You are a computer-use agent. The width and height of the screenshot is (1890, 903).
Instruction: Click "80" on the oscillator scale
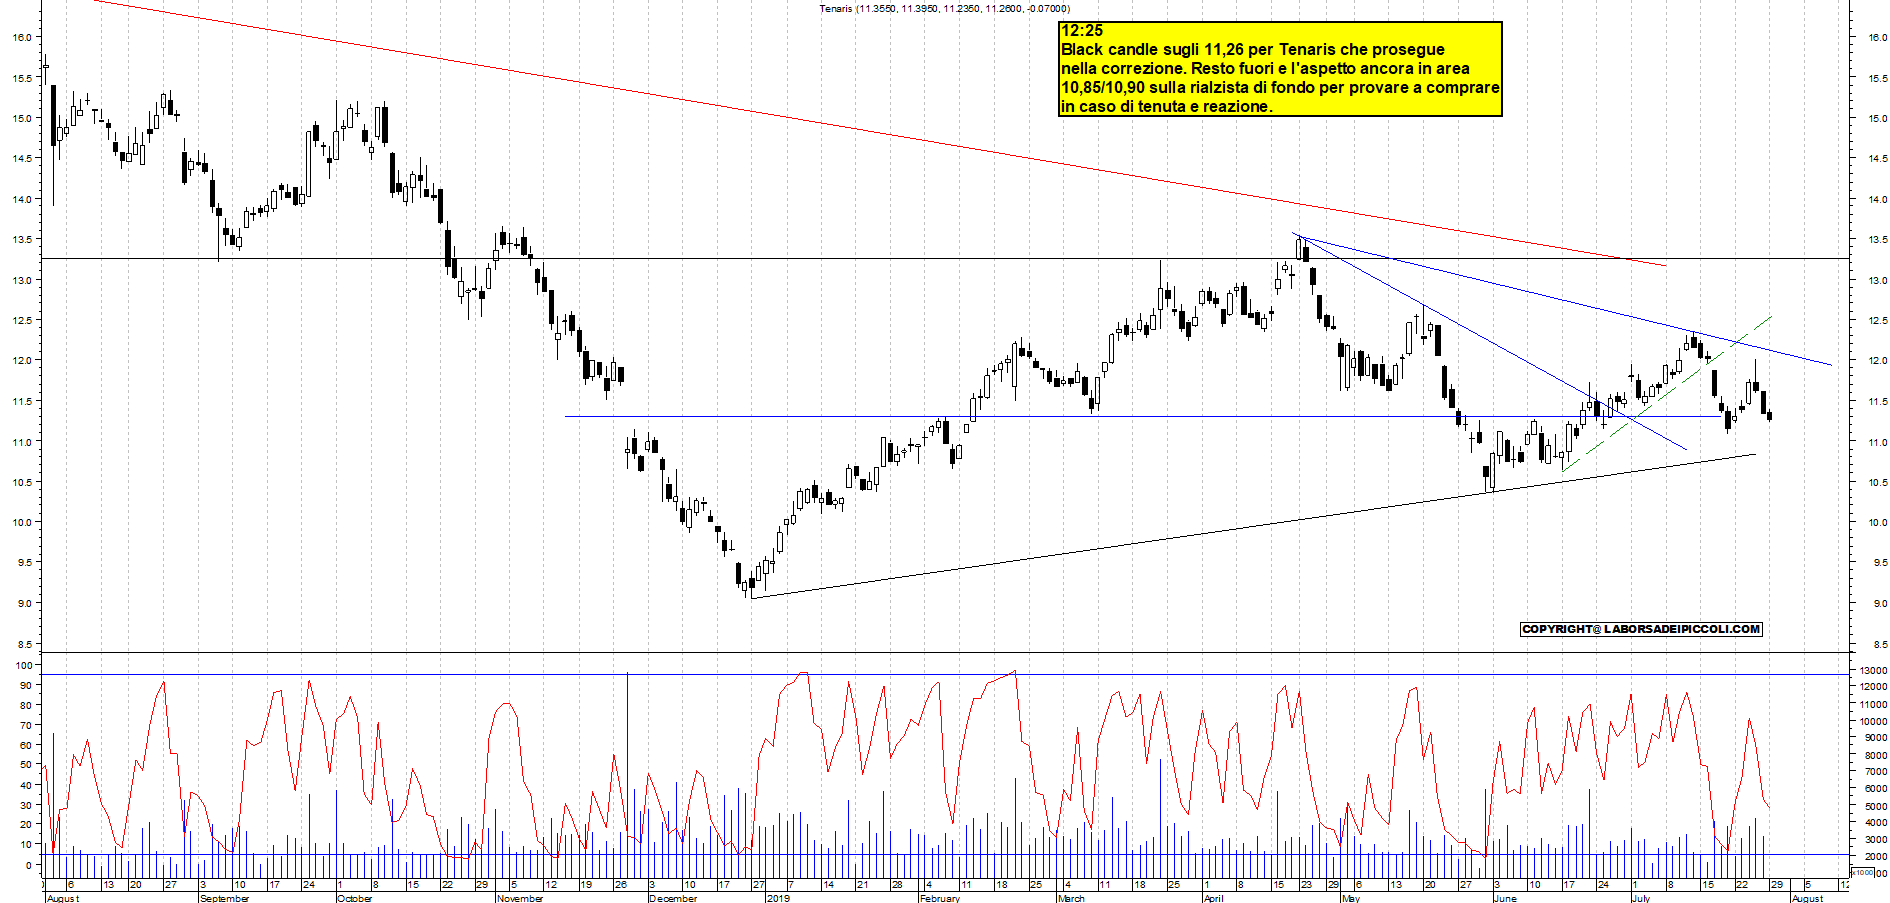(26, 706)
